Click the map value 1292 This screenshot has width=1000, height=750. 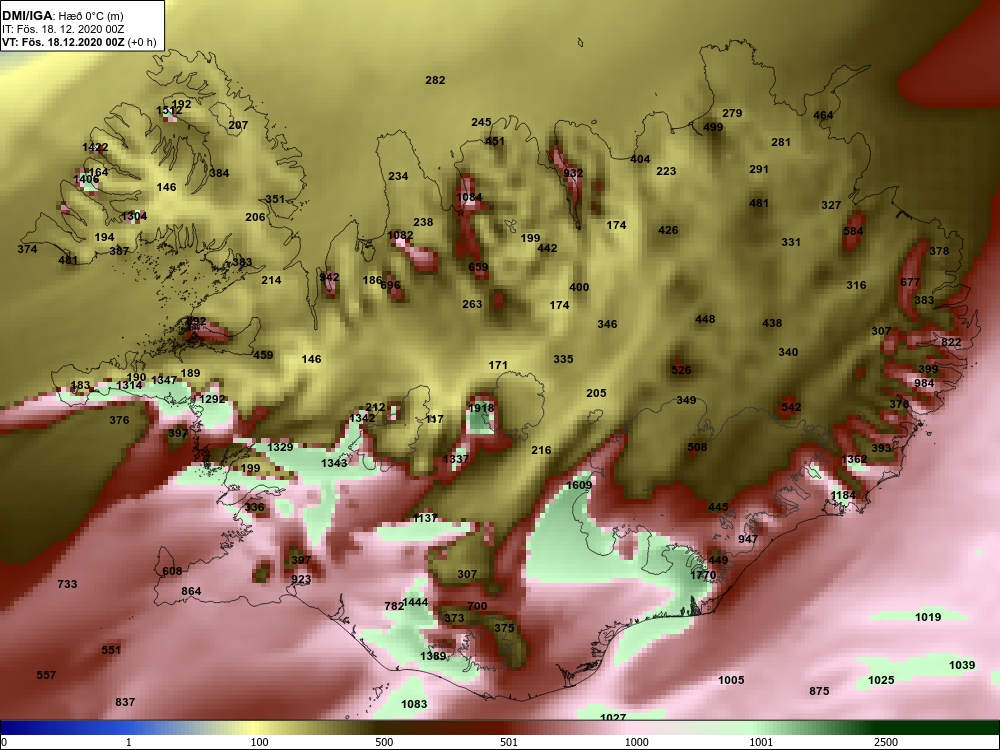click(213, 399)
